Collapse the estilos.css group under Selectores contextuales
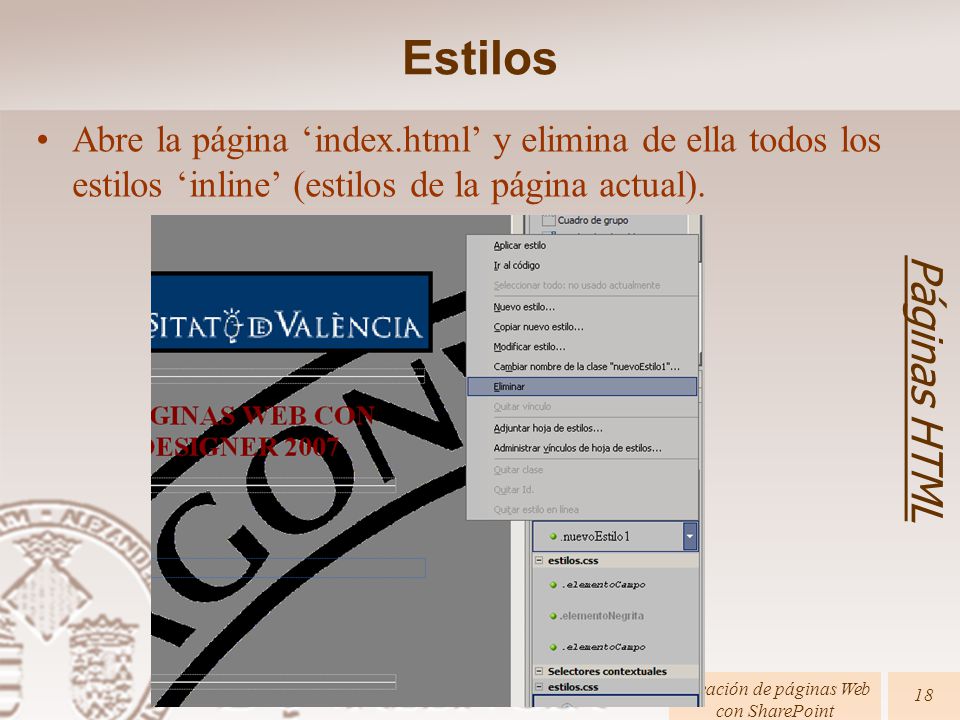Viewport: 960px width, 720px height. [x=539, y=687]
